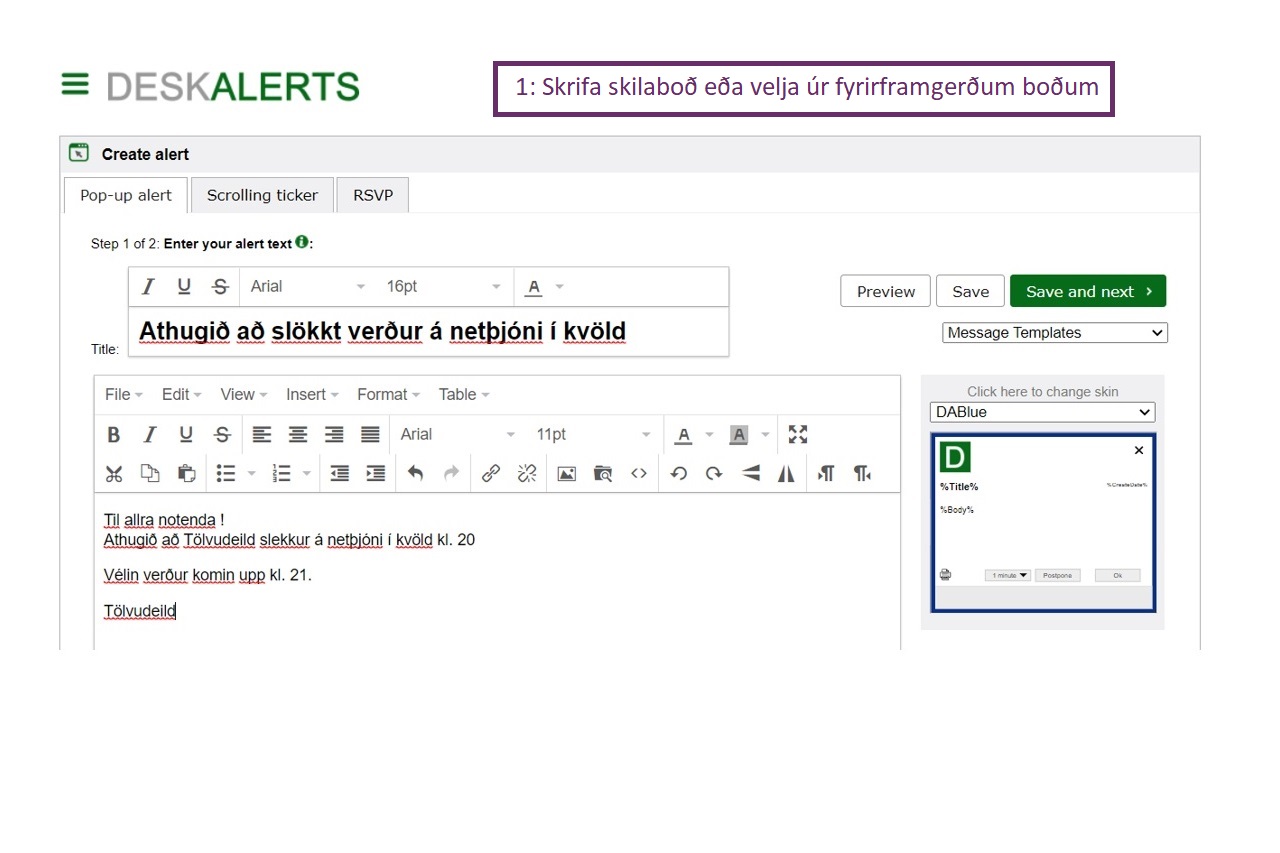Switch to the RSVP tab
This screenshot has height=853, width=1280.
point(373,195)
